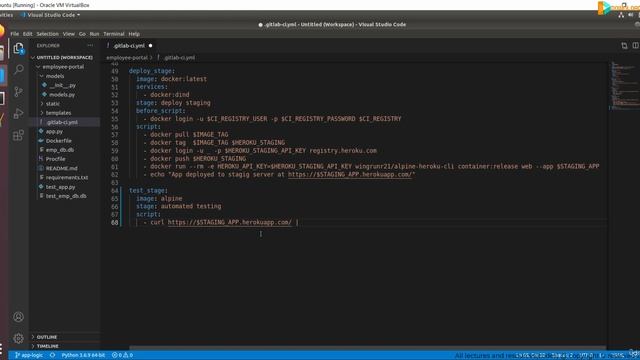The height and width of the screenshot is (360, 640).
Task: Open emp_db.db from the explorer
Action: 60,150
